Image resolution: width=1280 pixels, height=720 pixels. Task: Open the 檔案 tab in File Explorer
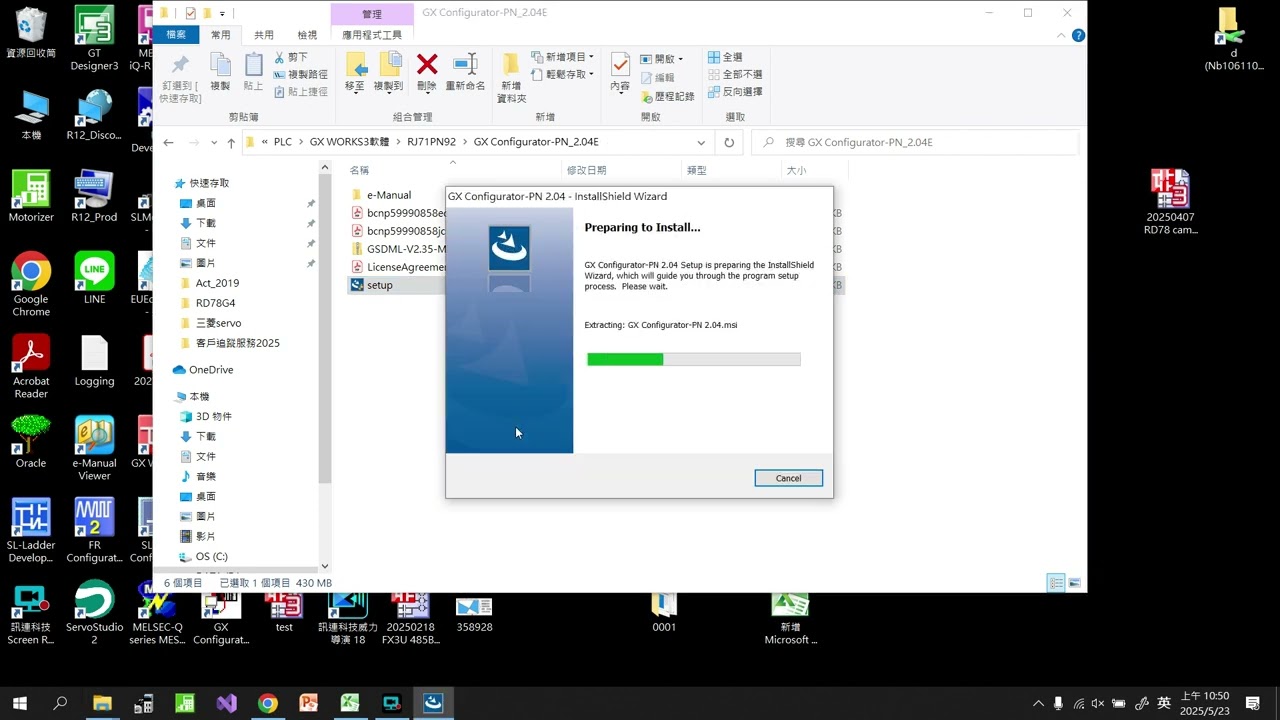[x=176, y=35]
